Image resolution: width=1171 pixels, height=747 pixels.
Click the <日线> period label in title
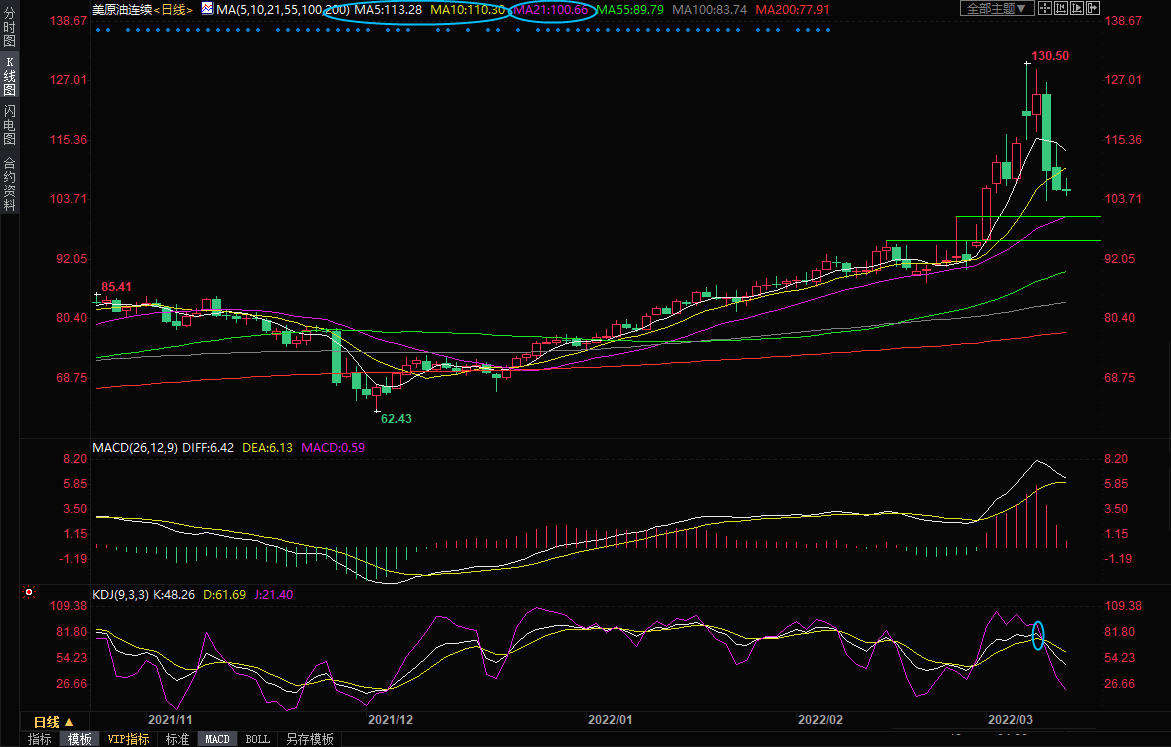(175, 9)
